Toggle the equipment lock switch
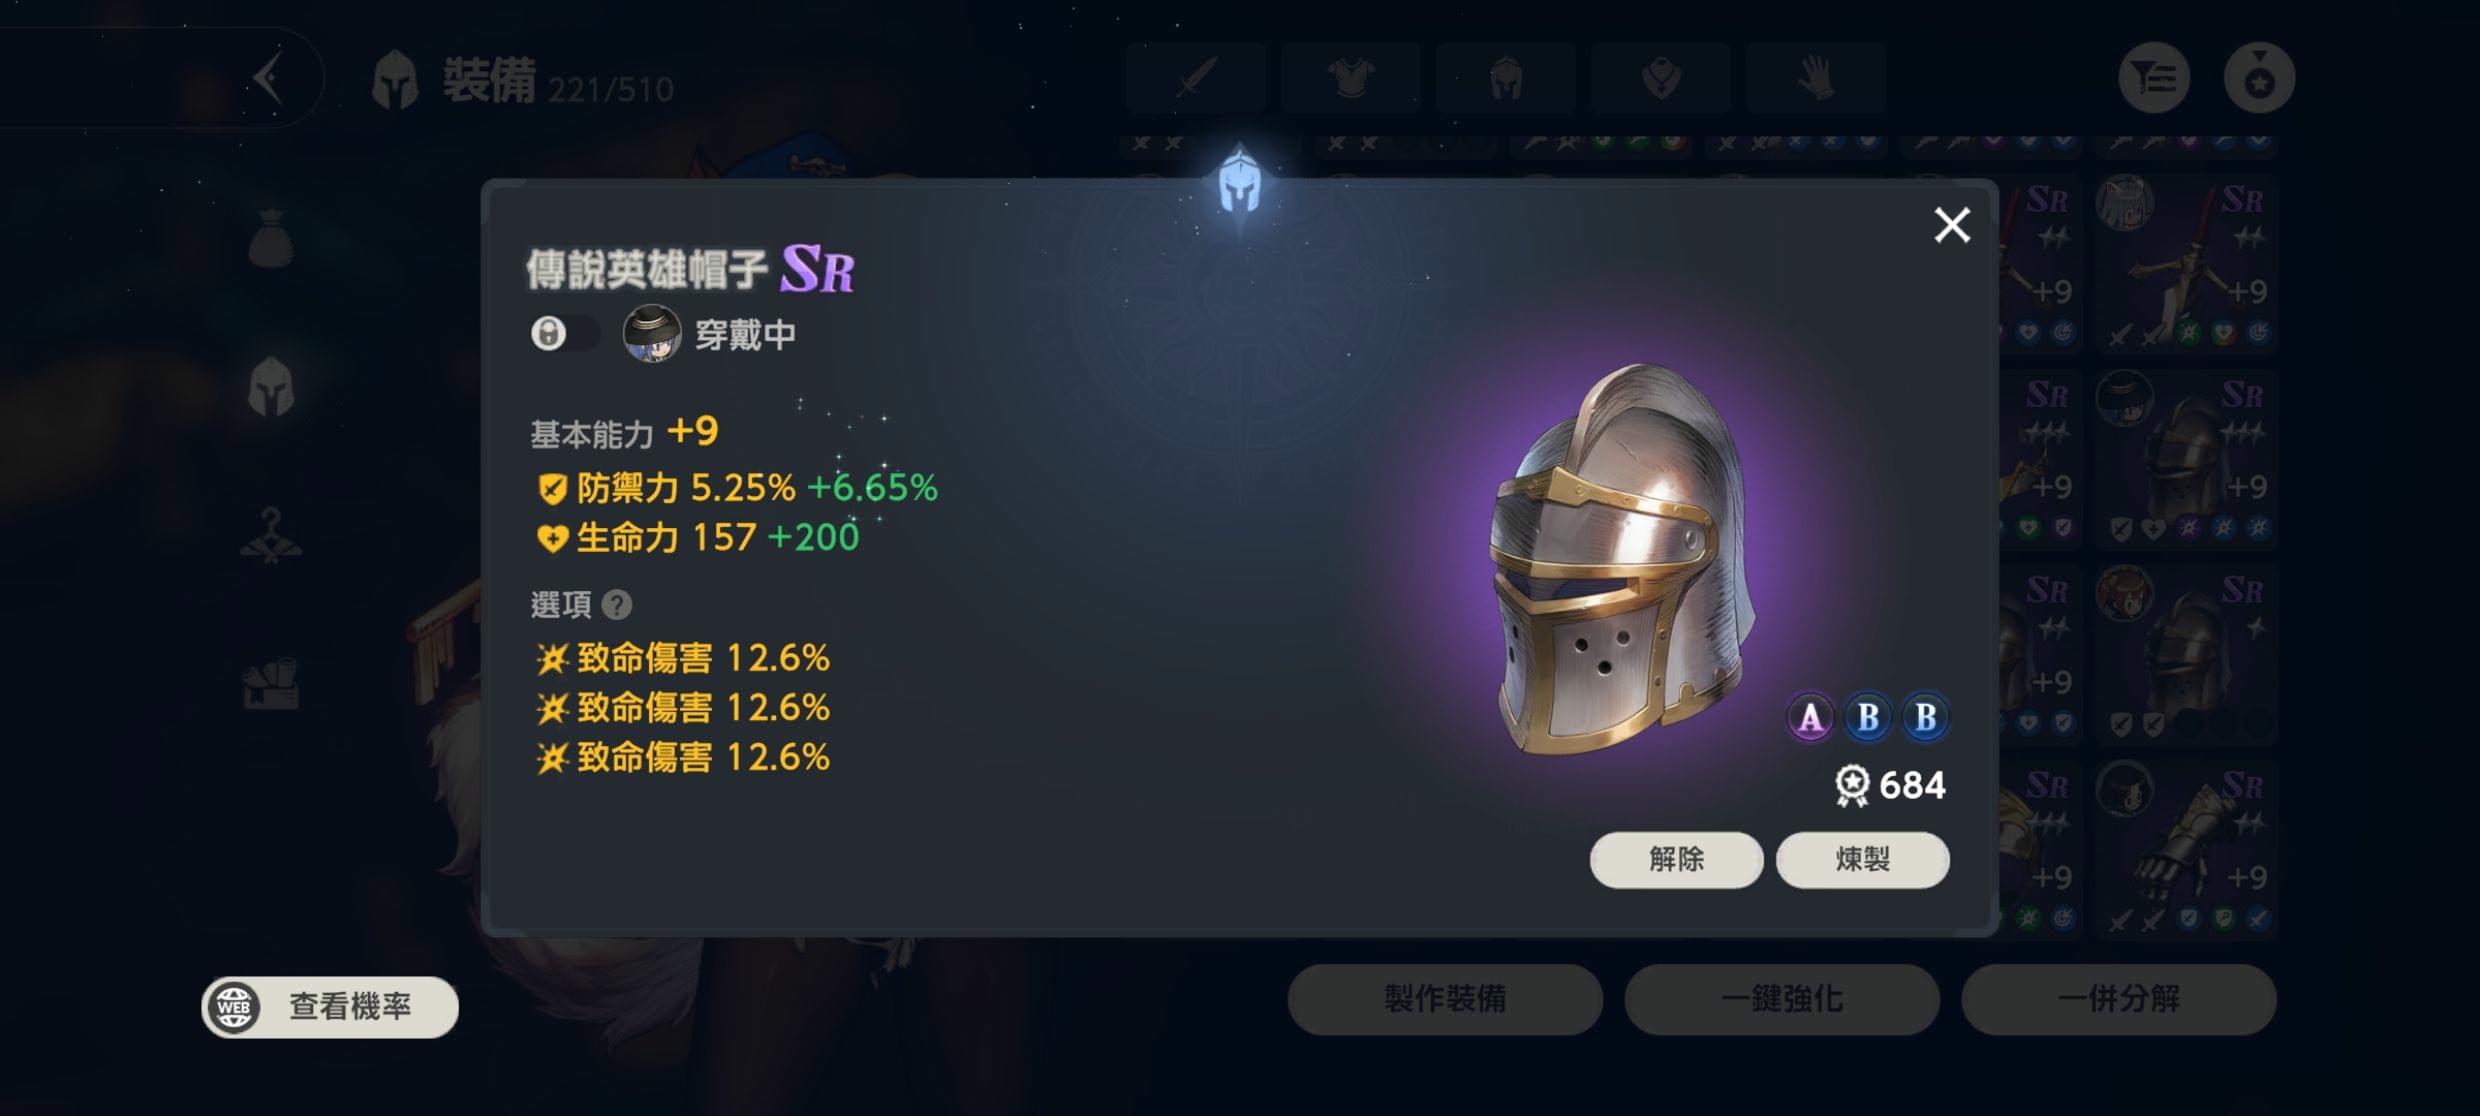The image size is (2480, 1116). pyautogui.click(x=565, y=333)
